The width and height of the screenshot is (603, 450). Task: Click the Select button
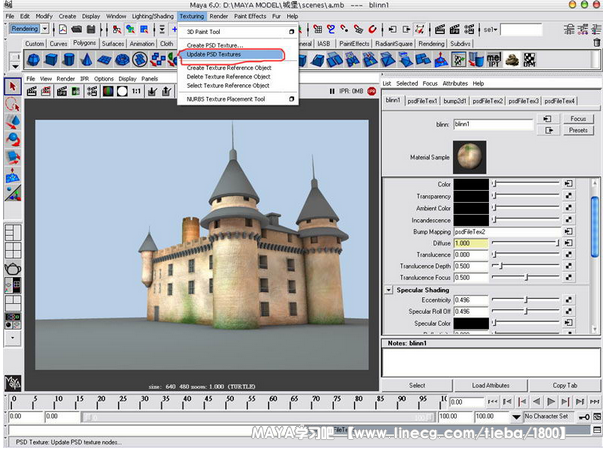tap(417, 385)
